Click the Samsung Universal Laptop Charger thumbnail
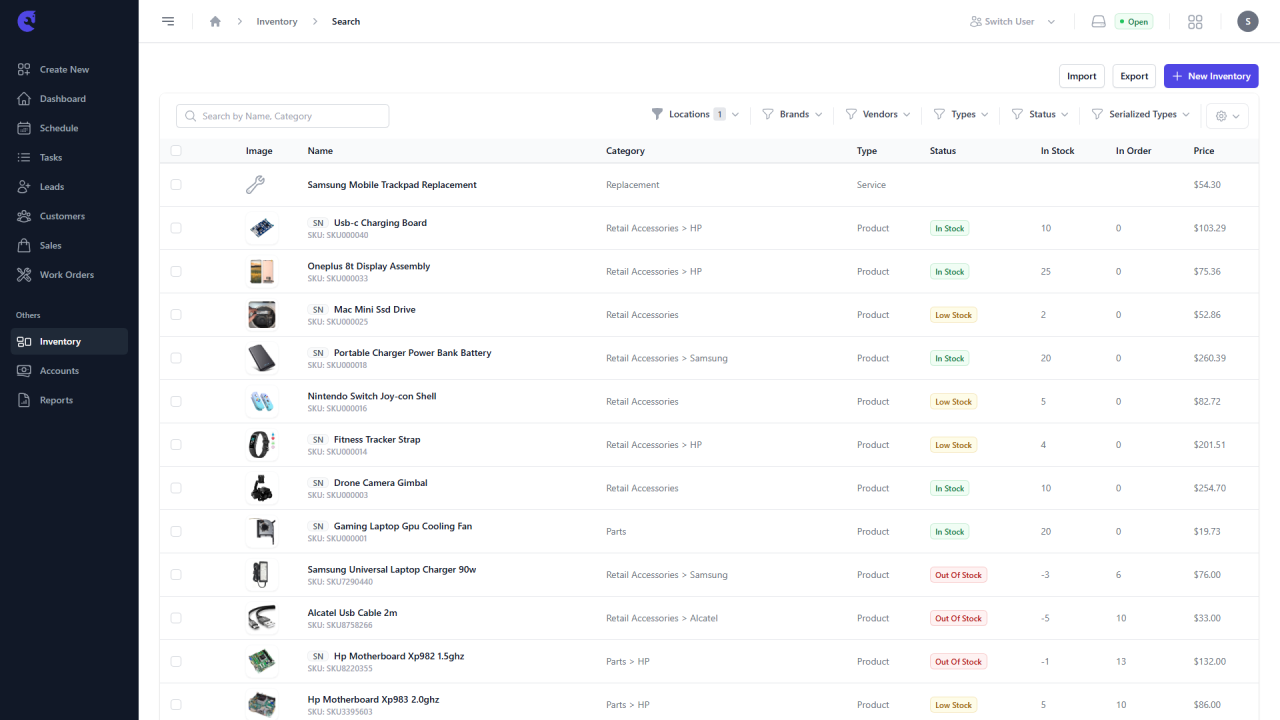The height and width of the screenshot is (720, 1280). tap(262, 575)
